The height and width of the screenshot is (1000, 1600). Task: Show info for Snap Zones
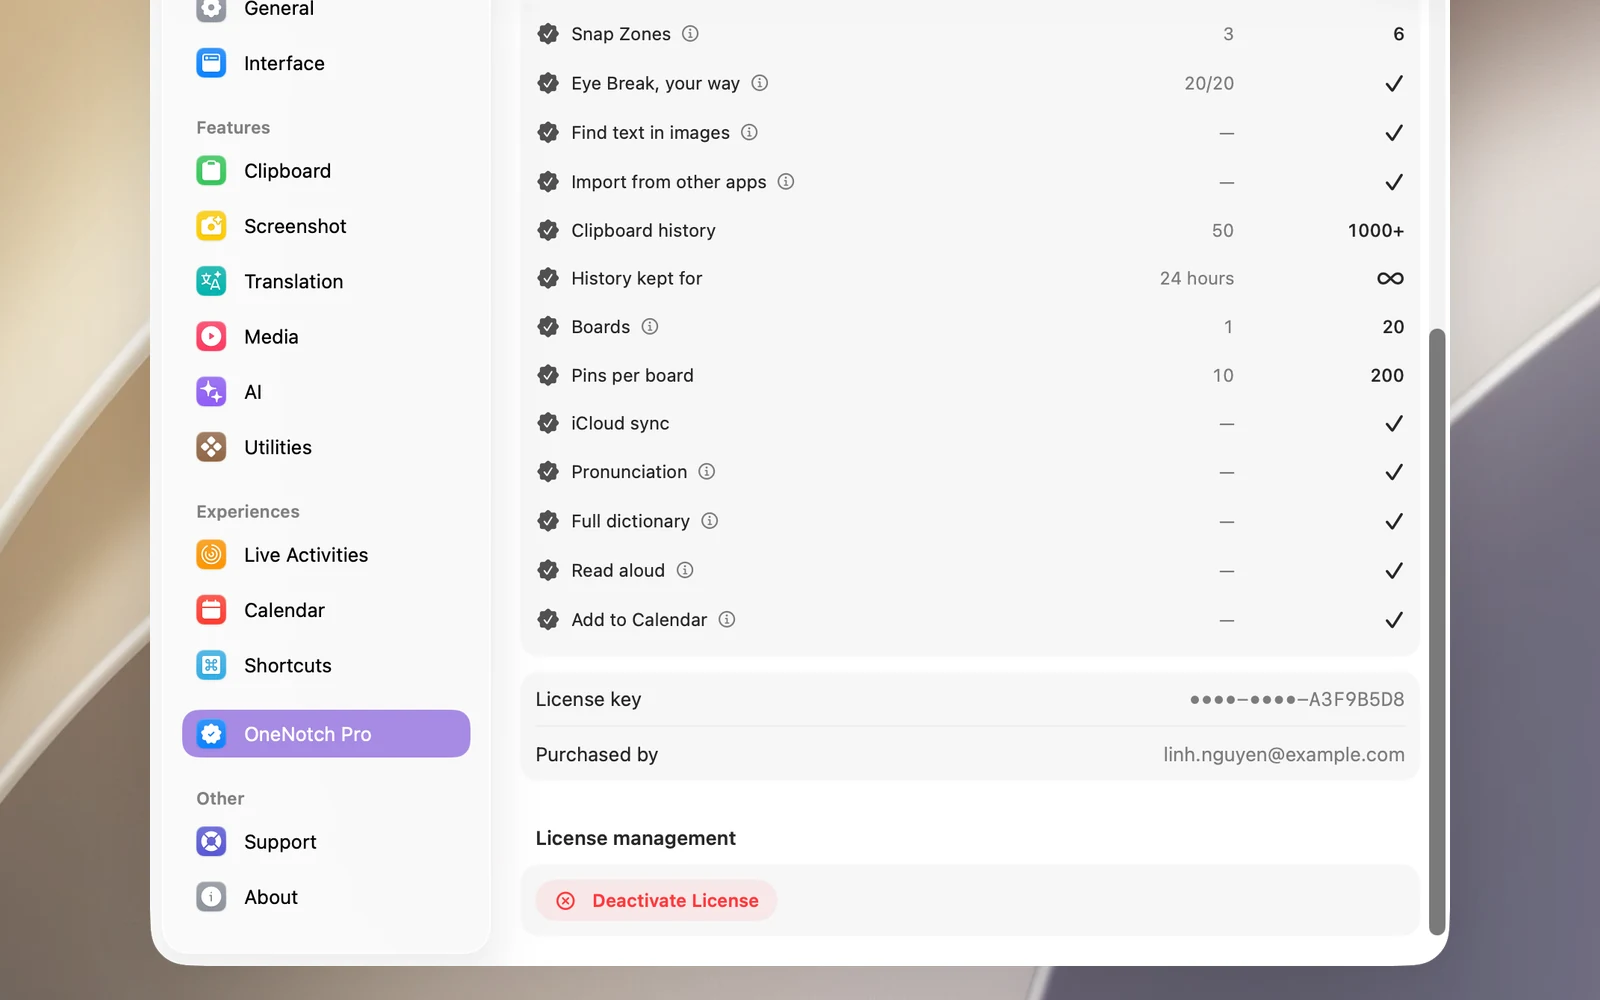[690, 34]
